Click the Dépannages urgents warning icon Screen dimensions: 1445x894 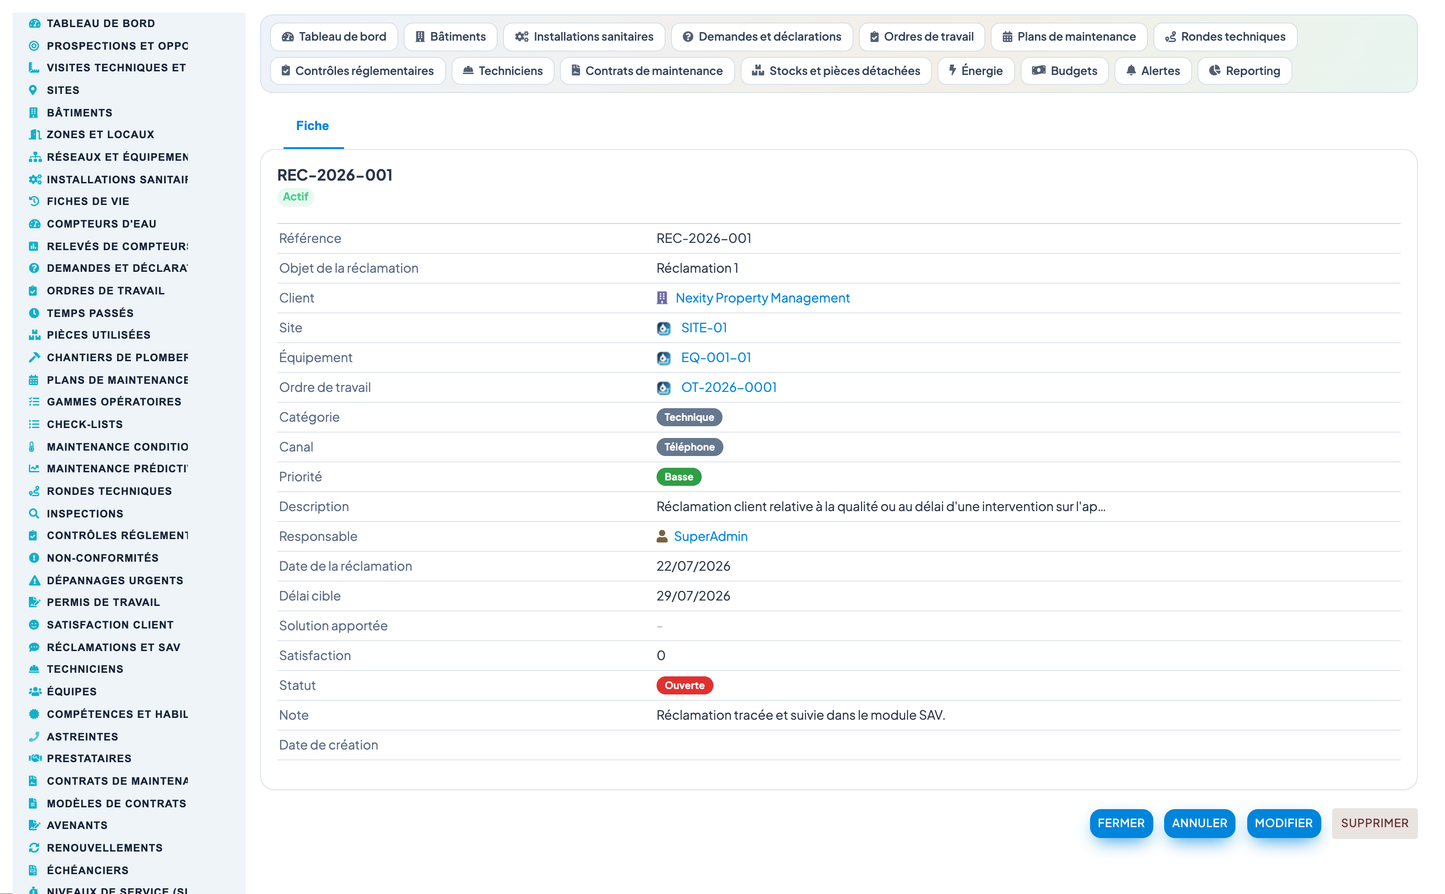[34, 581]
